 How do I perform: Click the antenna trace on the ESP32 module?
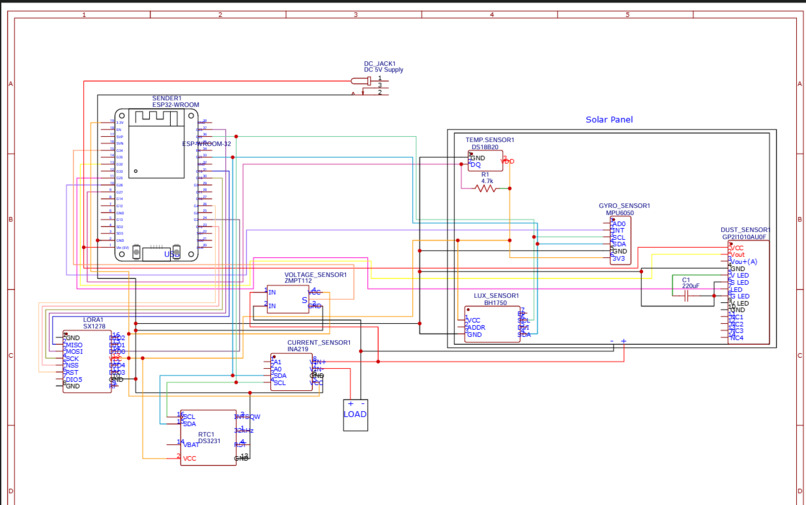click(156, 117)
